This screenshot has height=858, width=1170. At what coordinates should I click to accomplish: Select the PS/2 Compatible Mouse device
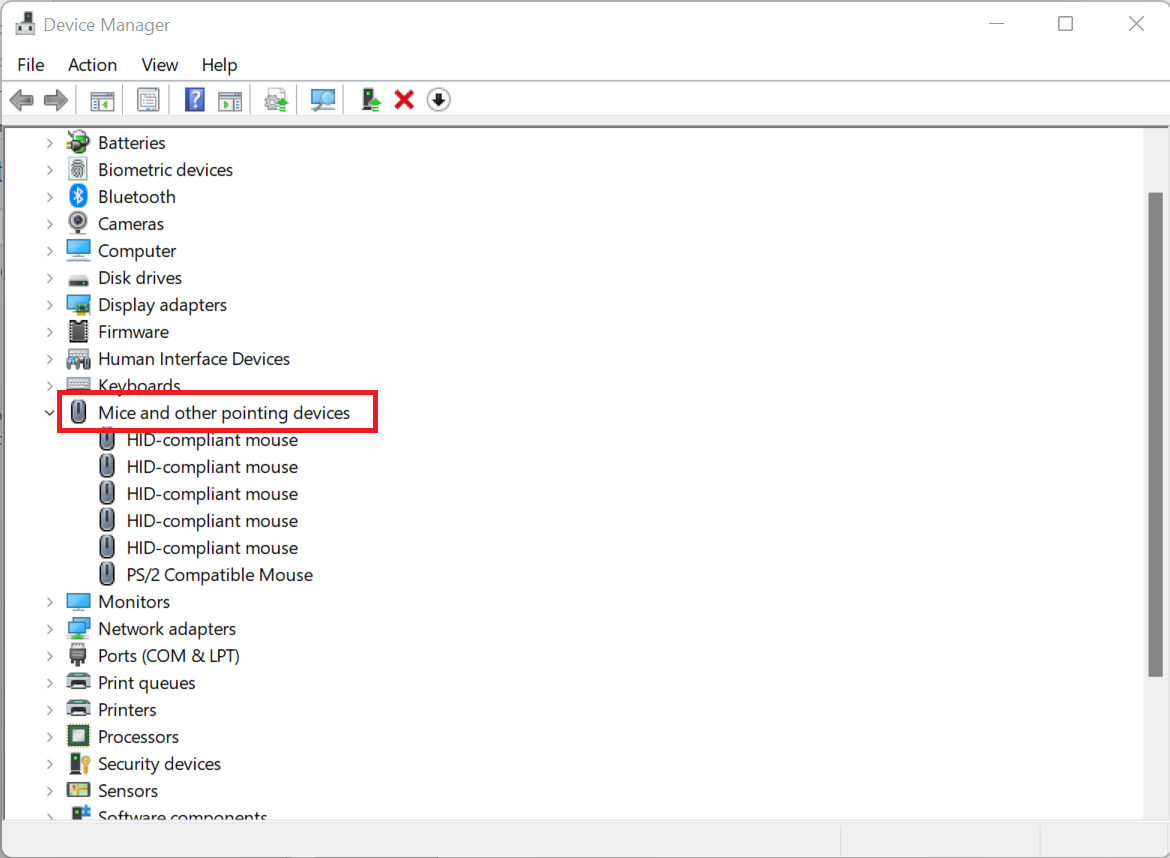tap(219, 575)
